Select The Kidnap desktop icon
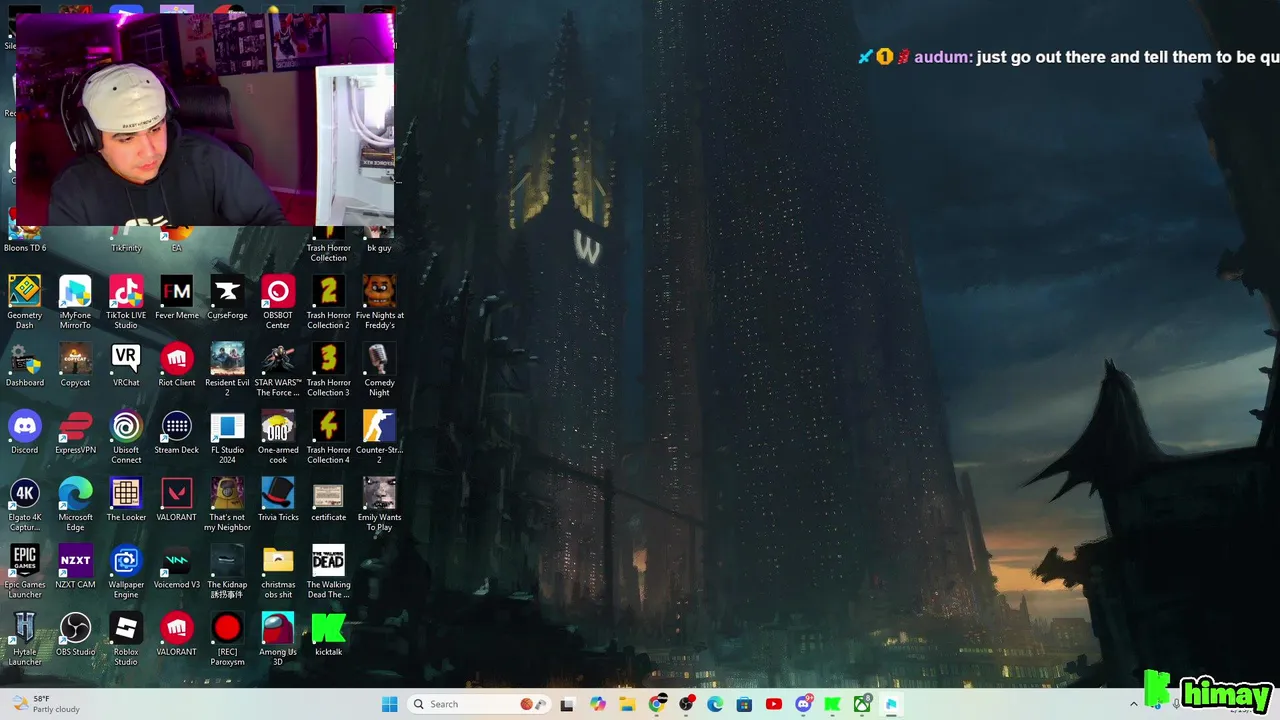 227,571
